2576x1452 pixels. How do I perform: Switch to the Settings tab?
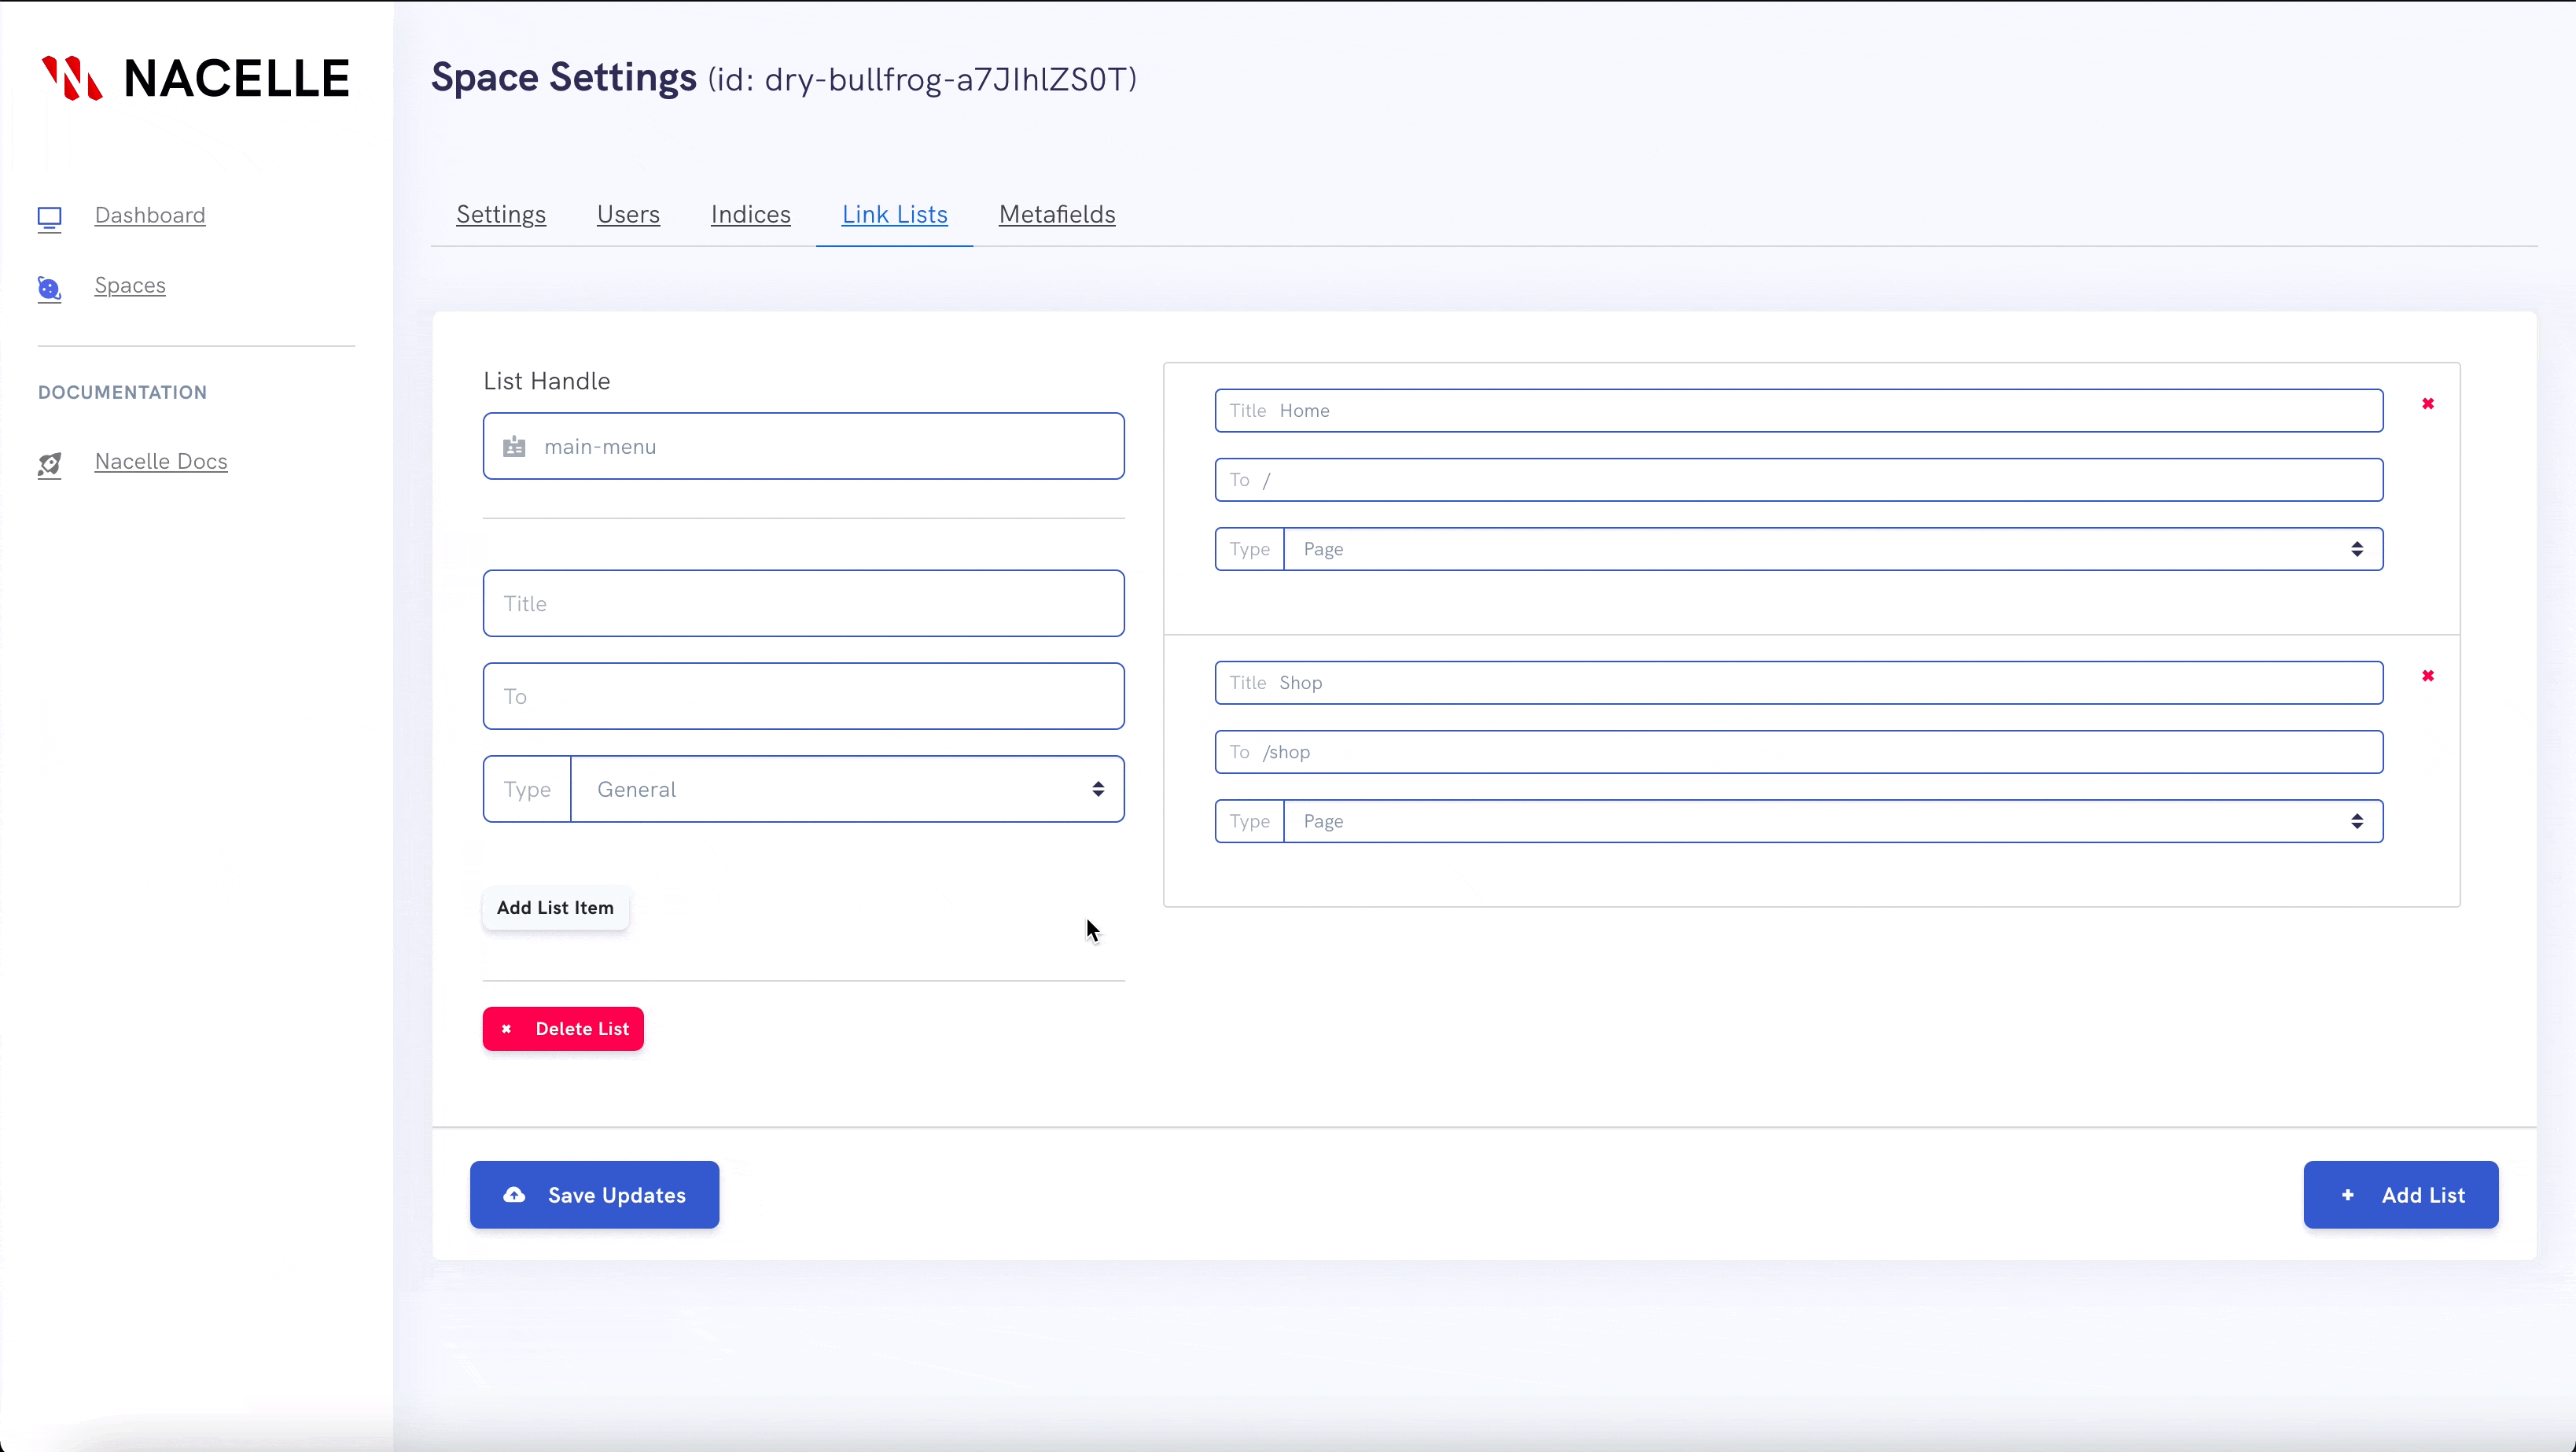[x=501, y=214]
